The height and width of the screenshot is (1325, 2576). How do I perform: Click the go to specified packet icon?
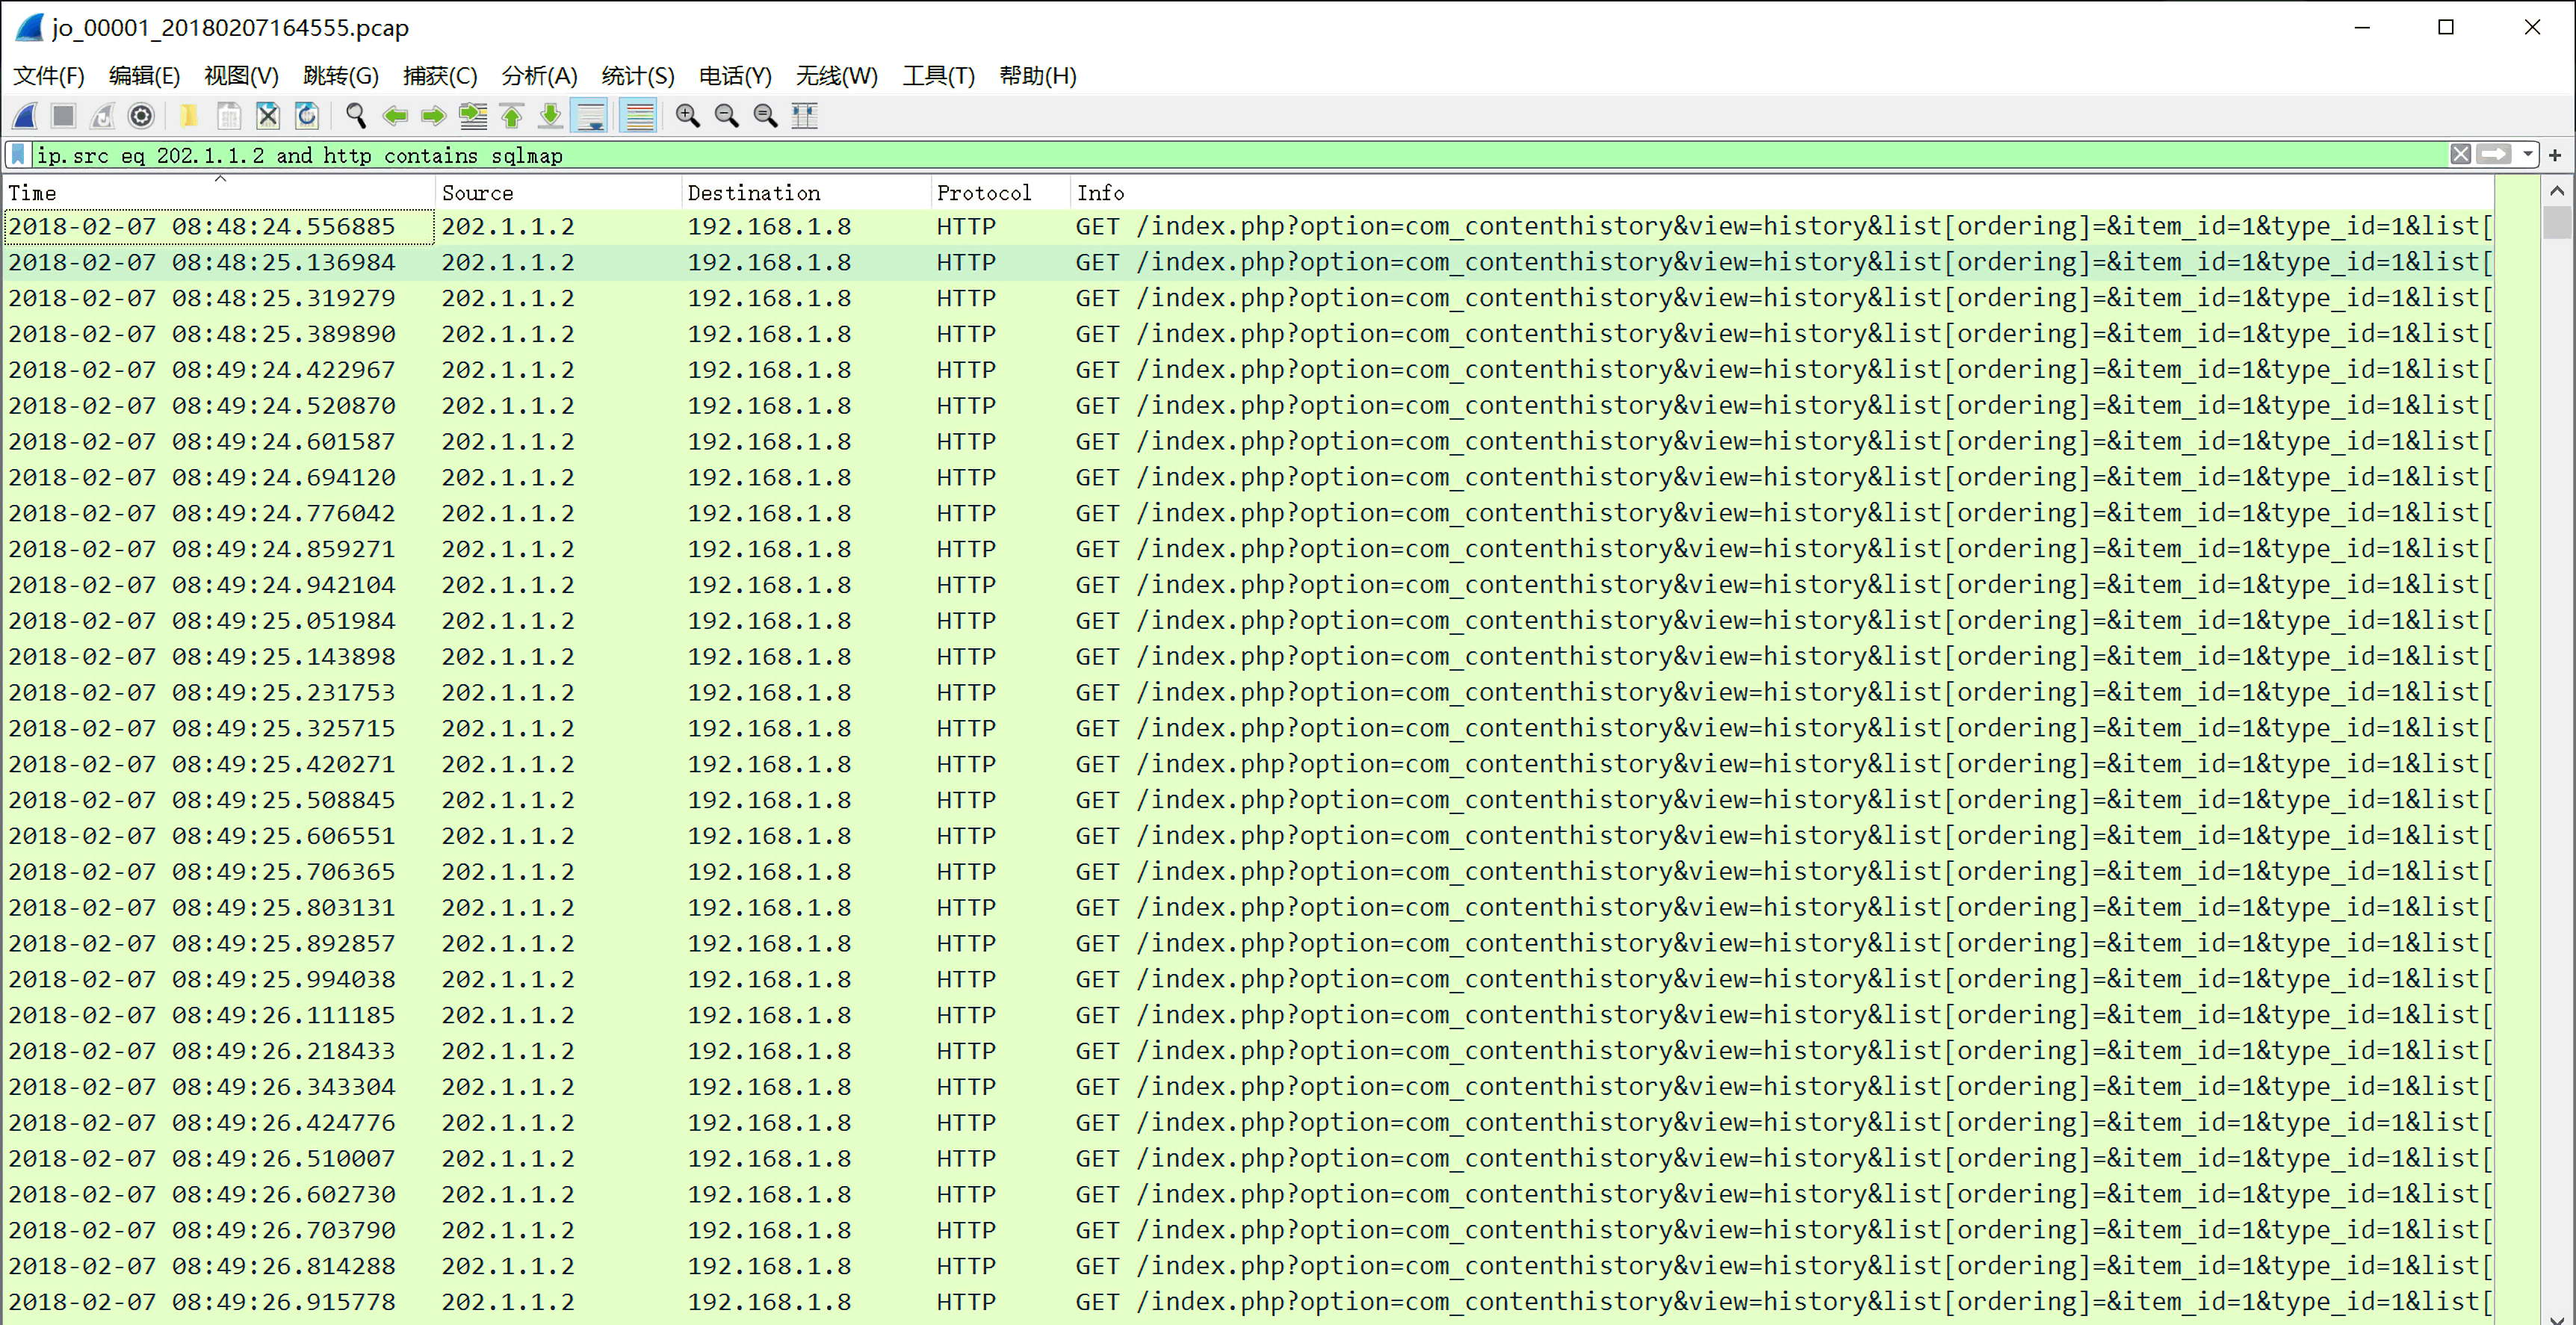pyautogui.click(x=473, y=116)
